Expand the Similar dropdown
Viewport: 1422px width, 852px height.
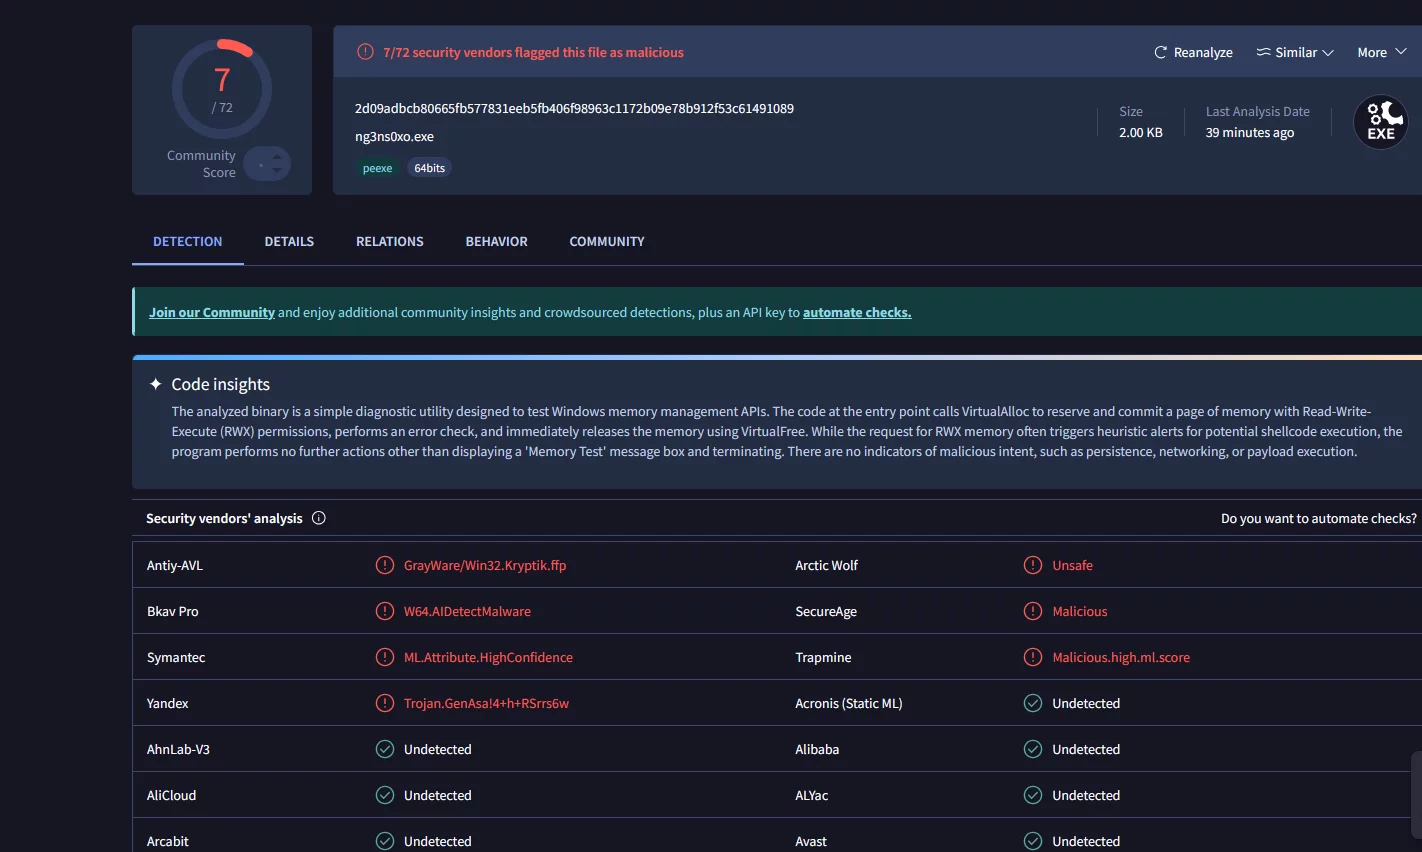(1328, 53)
